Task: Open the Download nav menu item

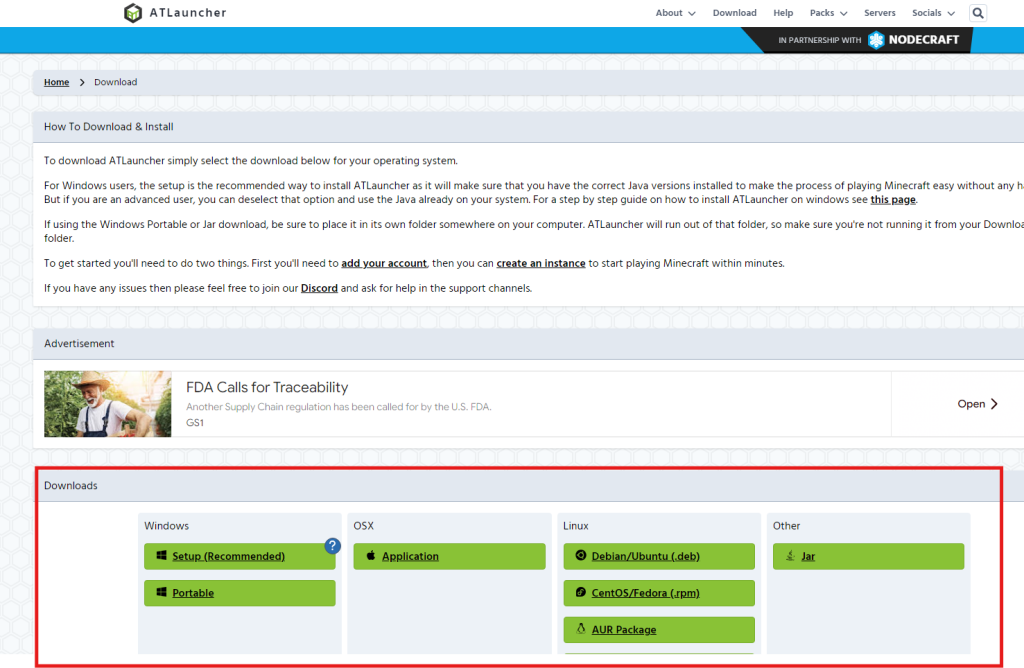Action: (x=734, y=13)
